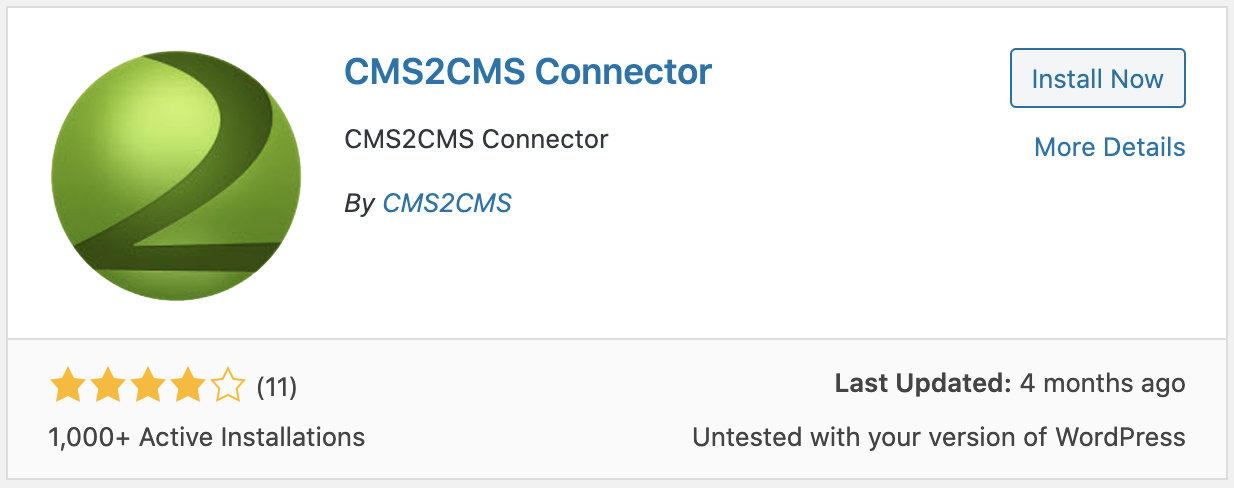Visit the CMS2CMS author link
Viewport: 1234px width, 488px height.
(x=447, y=203)
